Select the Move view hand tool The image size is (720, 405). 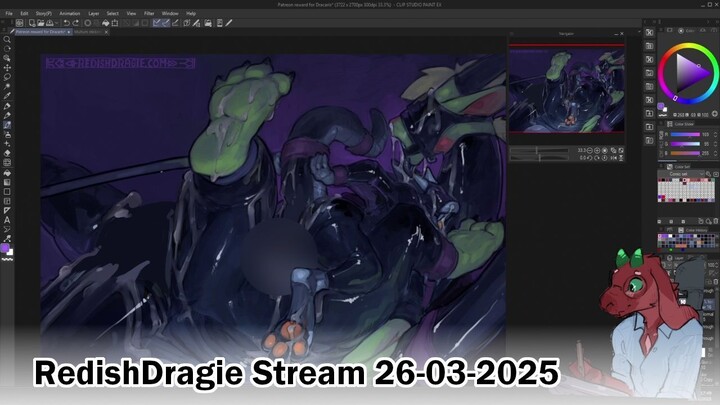[x=7, y=49]
